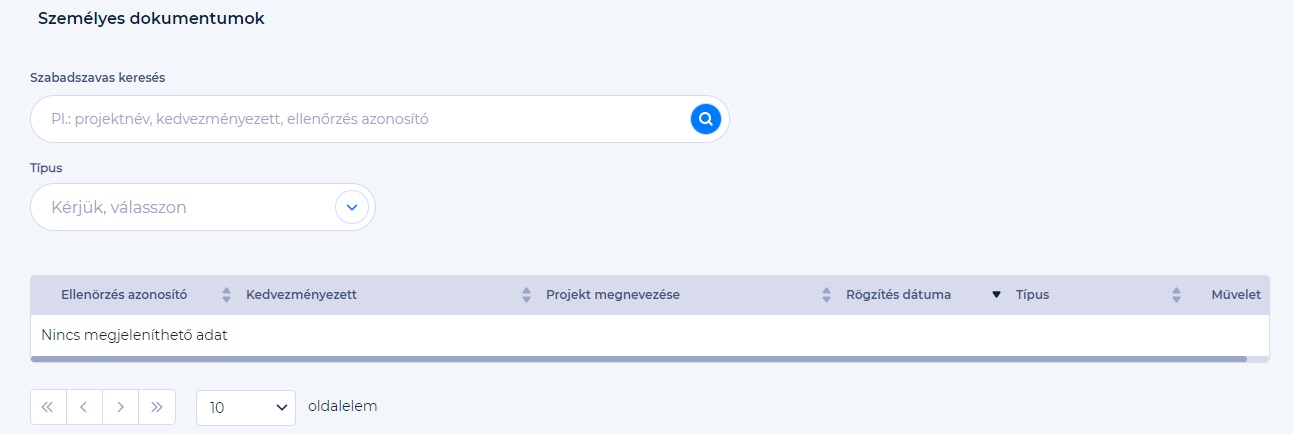Go to next page arrow button

pyautogui.click(x=121, y=407)
